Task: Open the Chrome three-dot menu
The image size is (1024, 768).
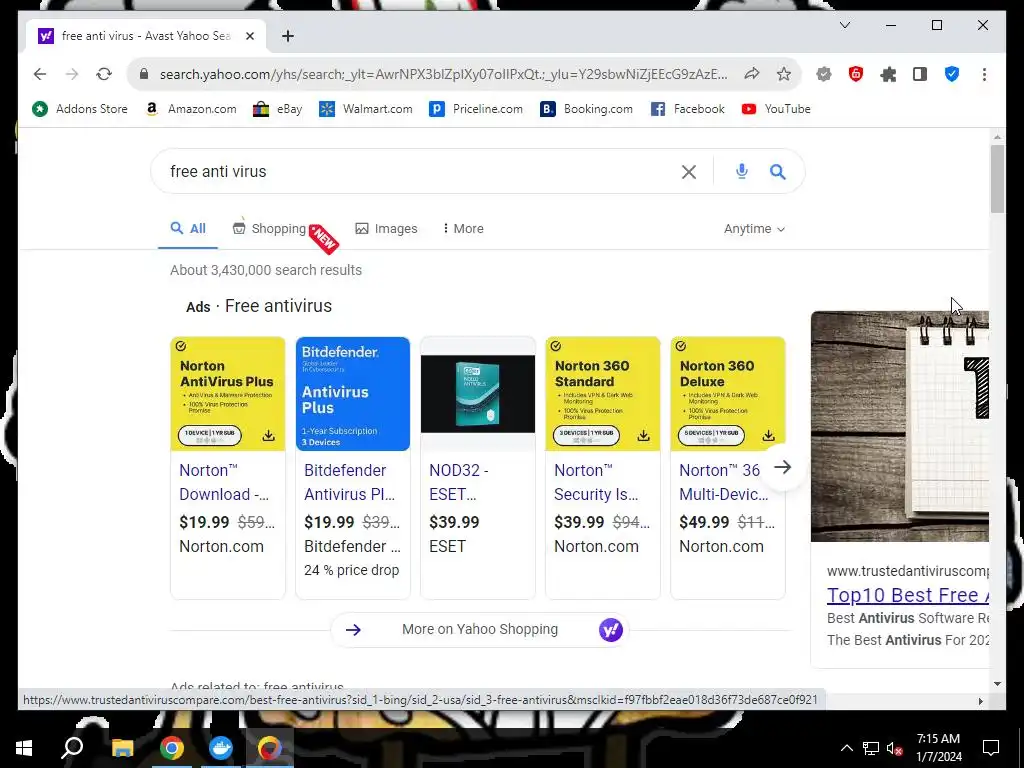Action: (x=984, y=74)
